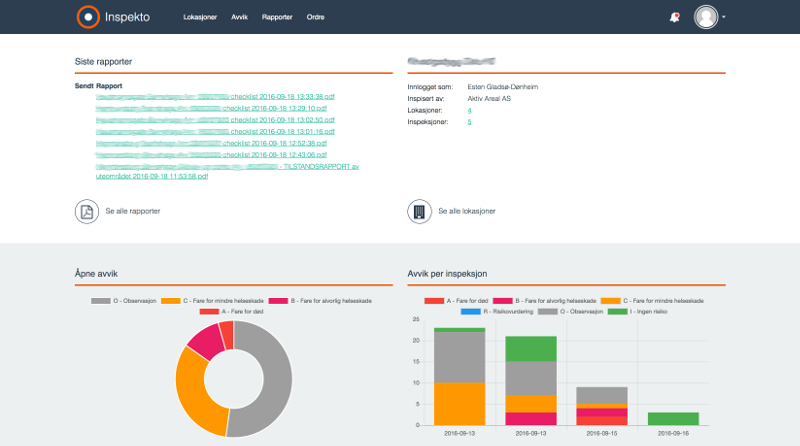
Task: Click the green segment of second 2016-09-13 bar
Action: tap(531, 349)
